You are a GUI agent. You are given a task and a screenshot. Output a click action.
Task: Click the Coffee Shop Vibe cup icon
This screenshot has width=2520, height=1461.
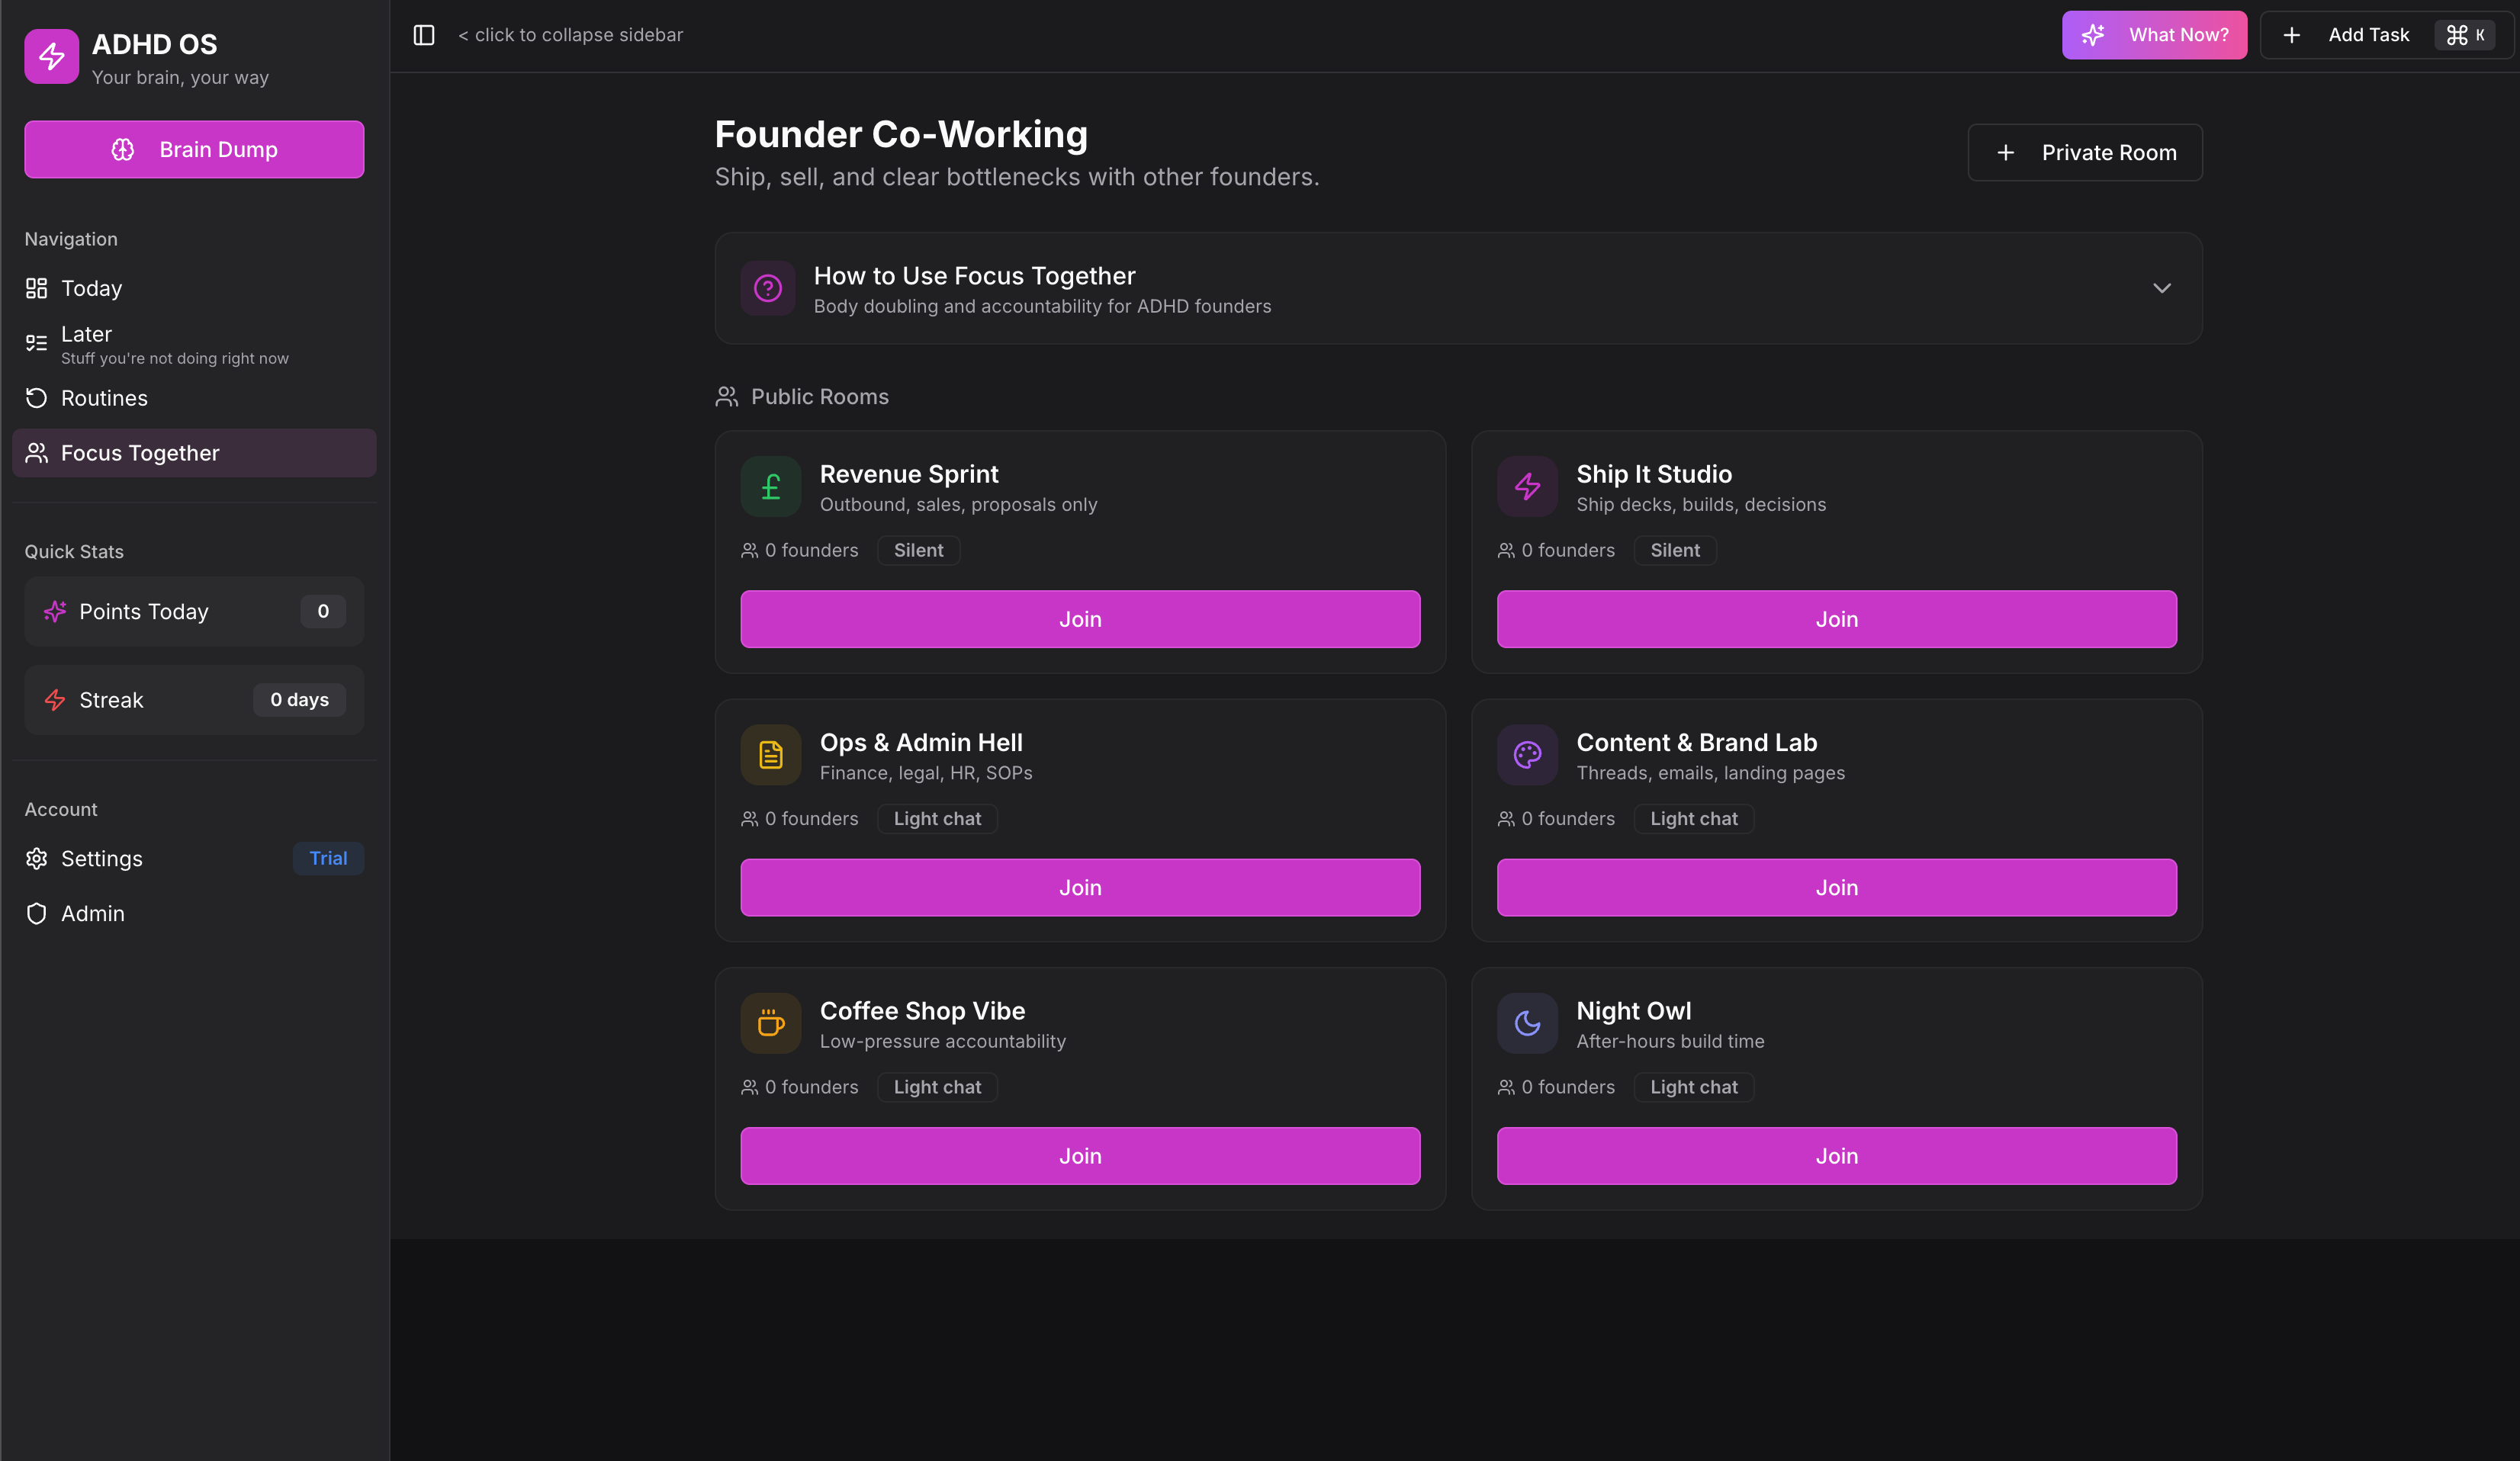click(770, 1023)
